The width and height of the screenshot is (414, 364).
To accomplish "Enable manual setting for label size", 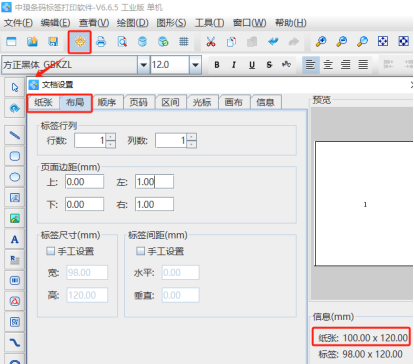I will (x=50, y=251).
